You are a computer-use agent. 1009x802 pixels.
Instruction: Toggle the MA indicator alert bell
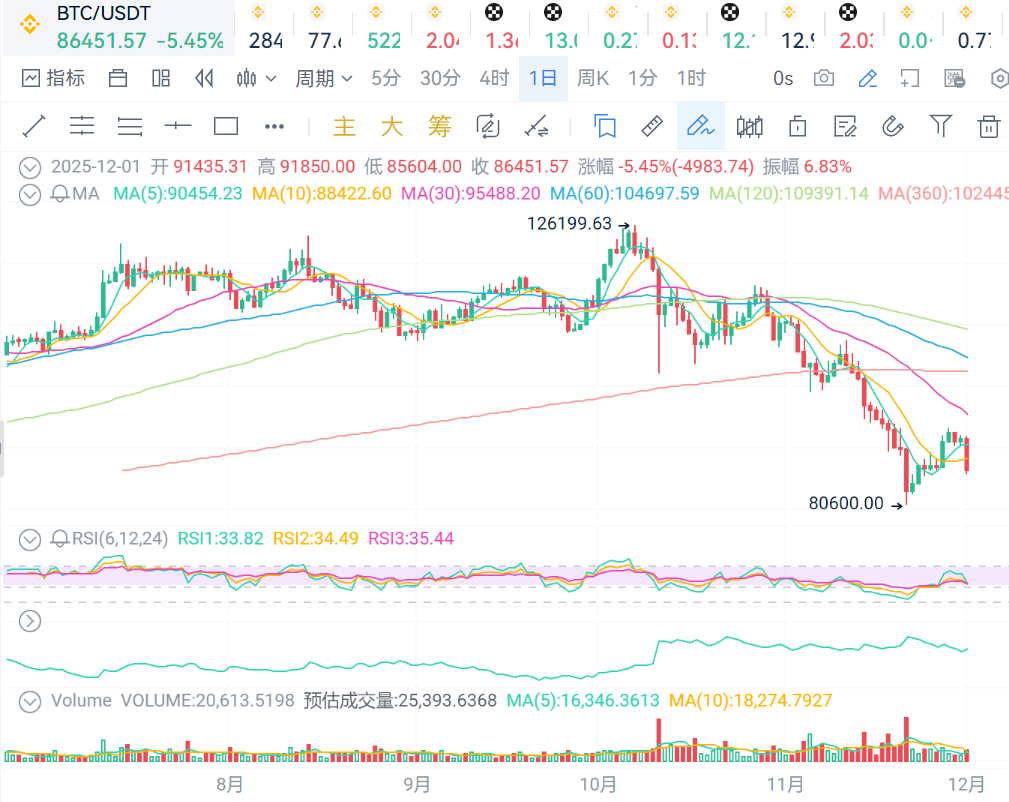click(x=60, y=194)
